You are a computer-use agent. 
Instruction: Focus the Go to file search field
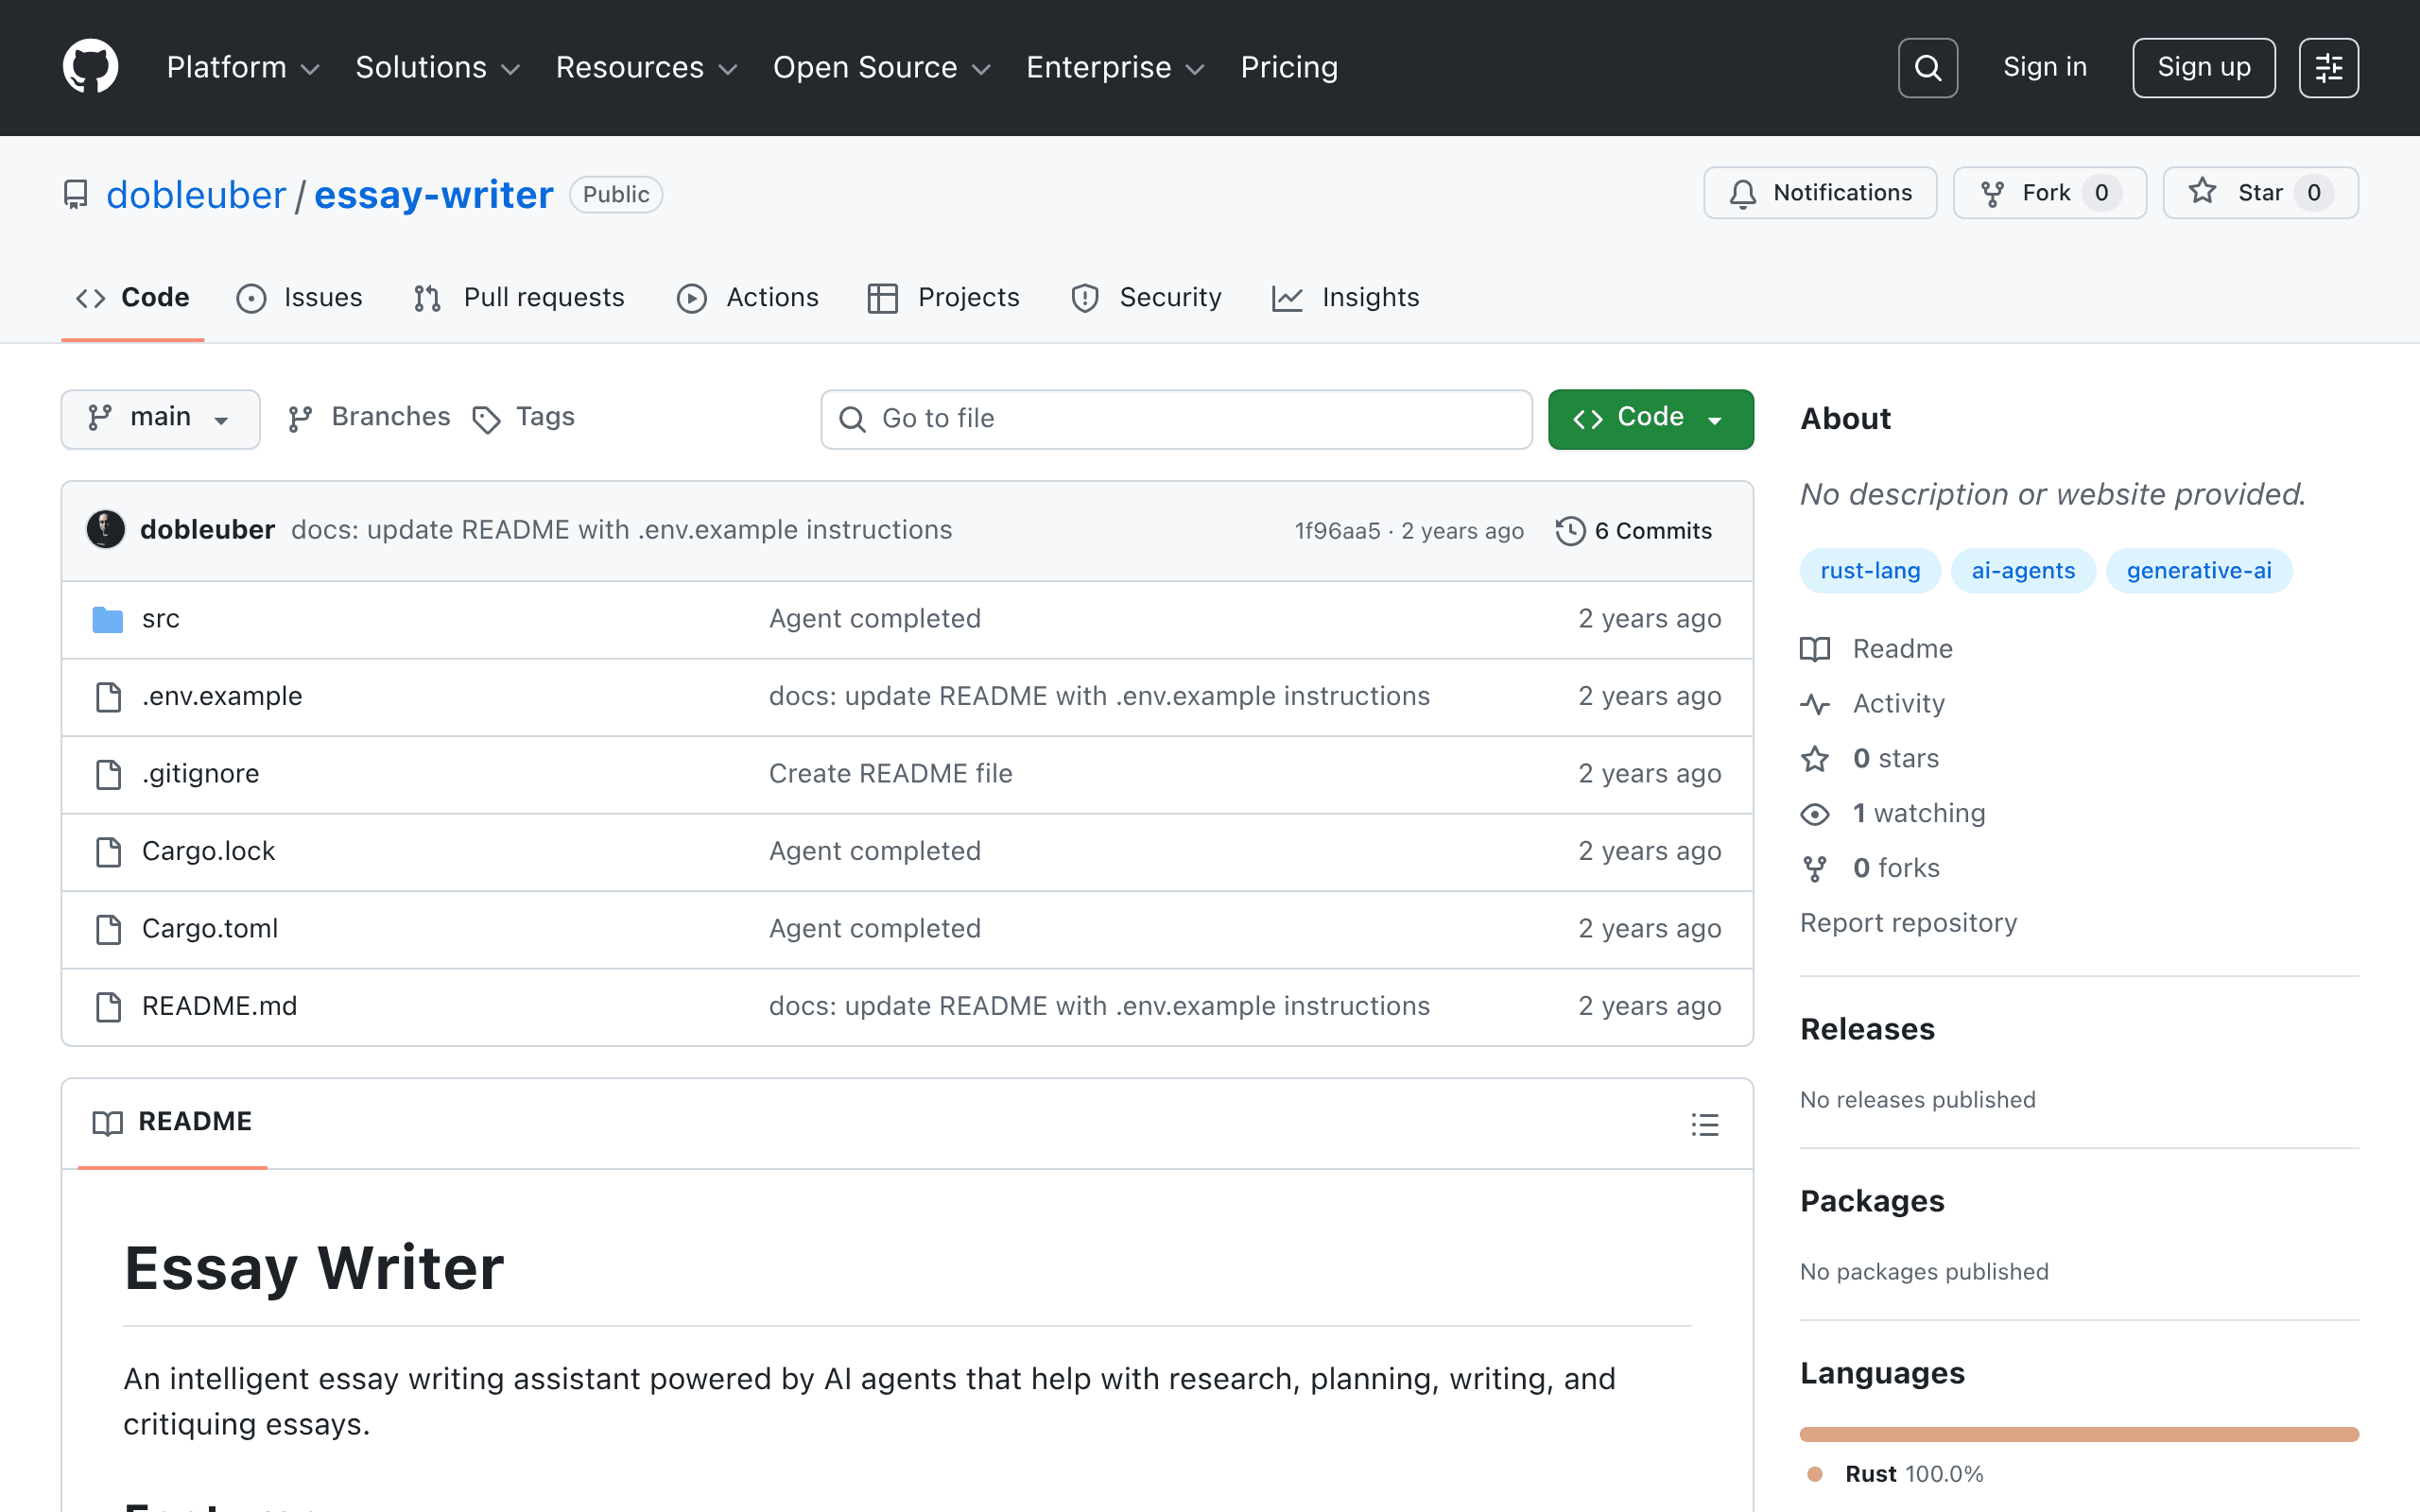click(x=1176, y=418)
